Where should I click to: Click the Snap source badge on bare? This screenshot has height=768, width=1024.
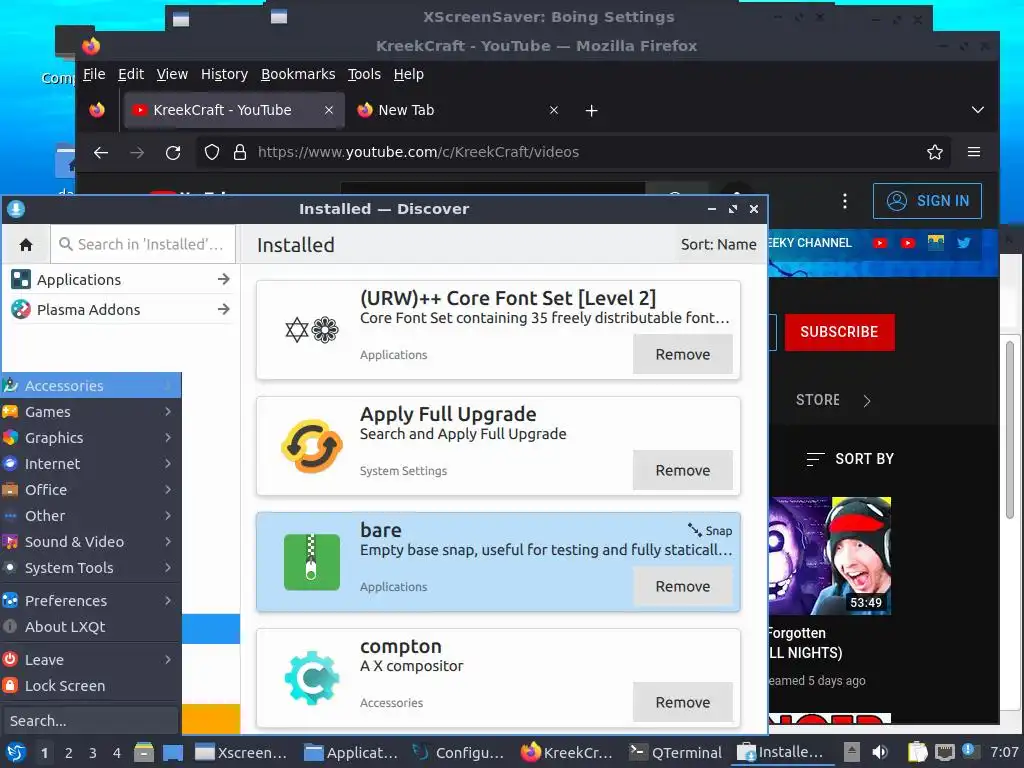[x=710, y=530]
